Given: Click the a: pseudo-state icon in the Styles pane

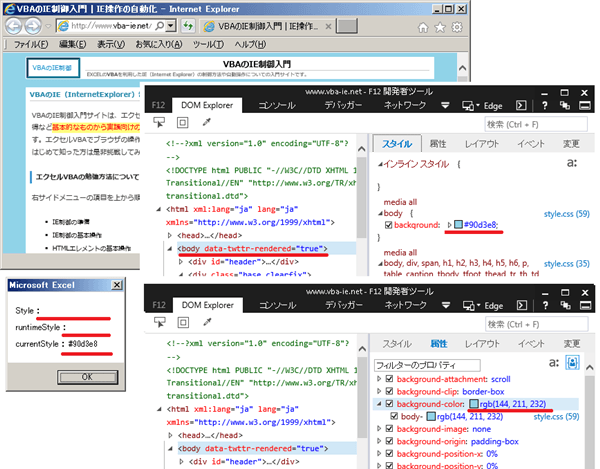Looking at the screenshot, I should pyautogui.click(x=572, y=163).
